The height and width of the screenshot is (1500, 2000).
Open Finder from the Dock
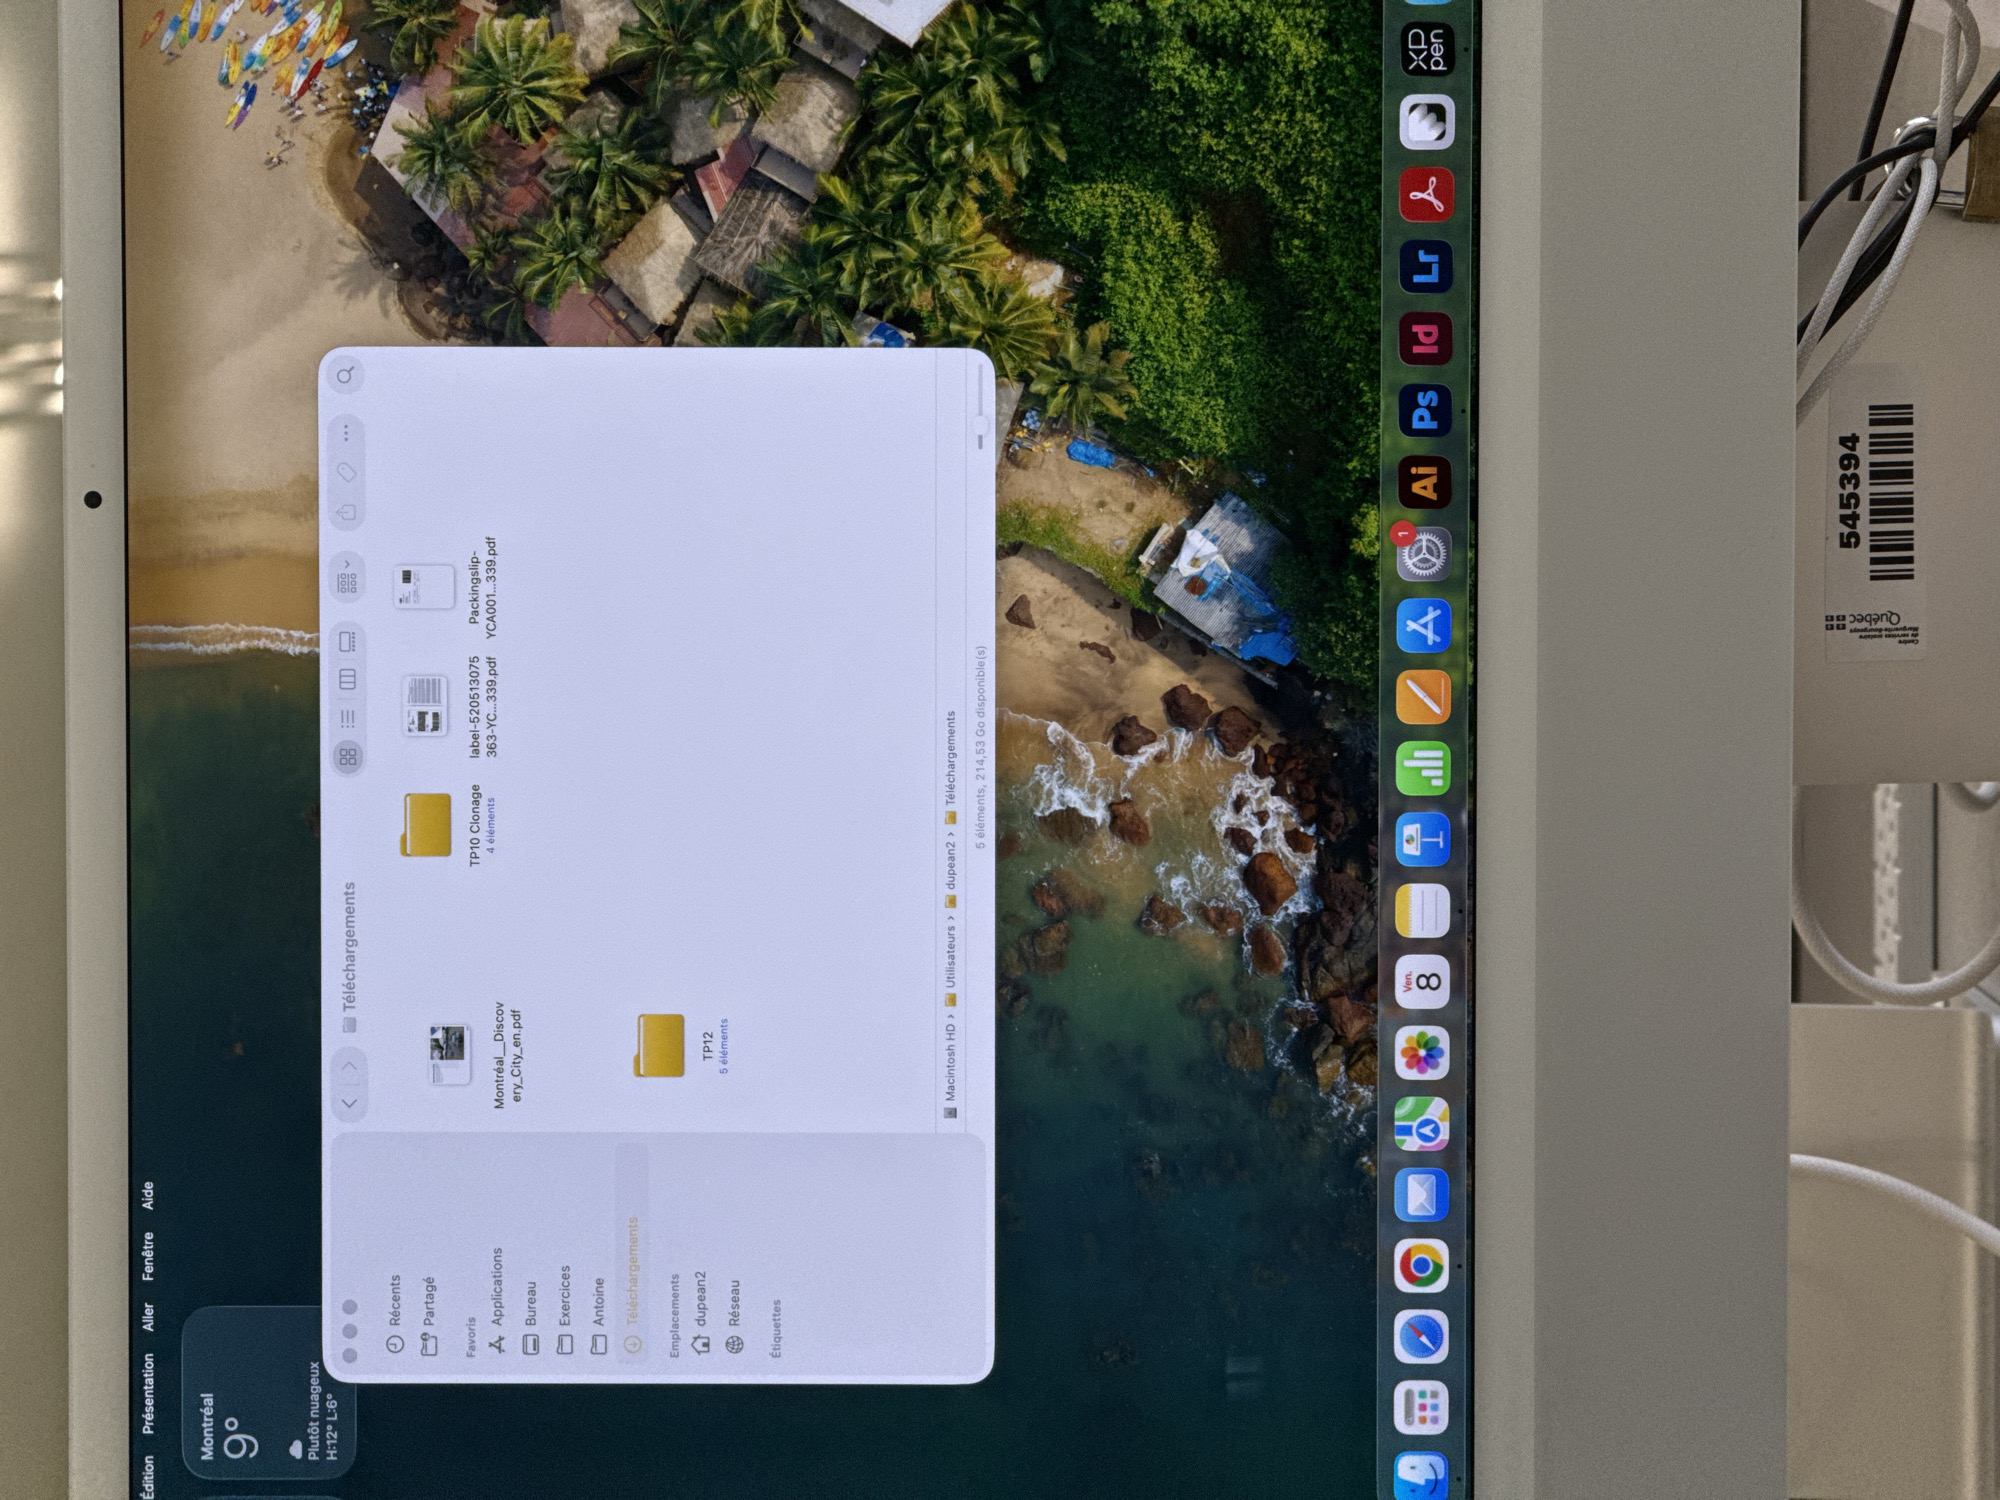(1422, 1476)
